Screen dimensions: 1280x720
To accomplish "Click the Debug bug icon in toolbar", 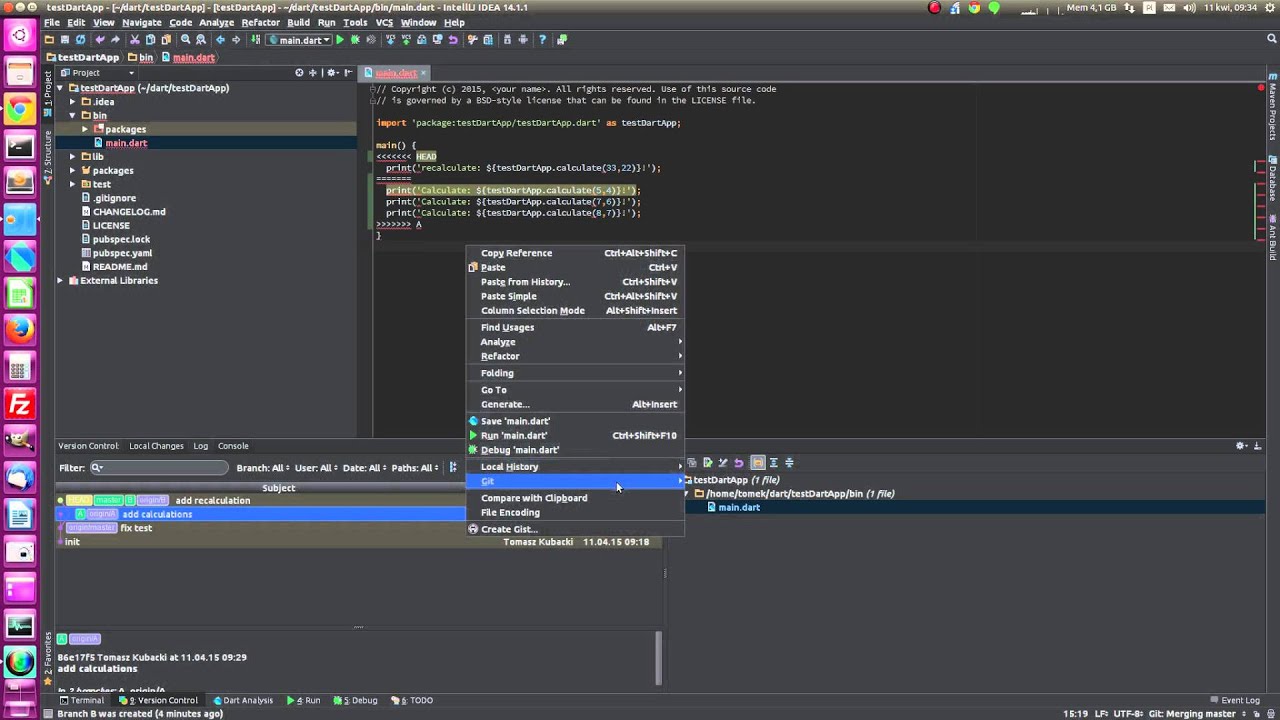I will point(355,40).
